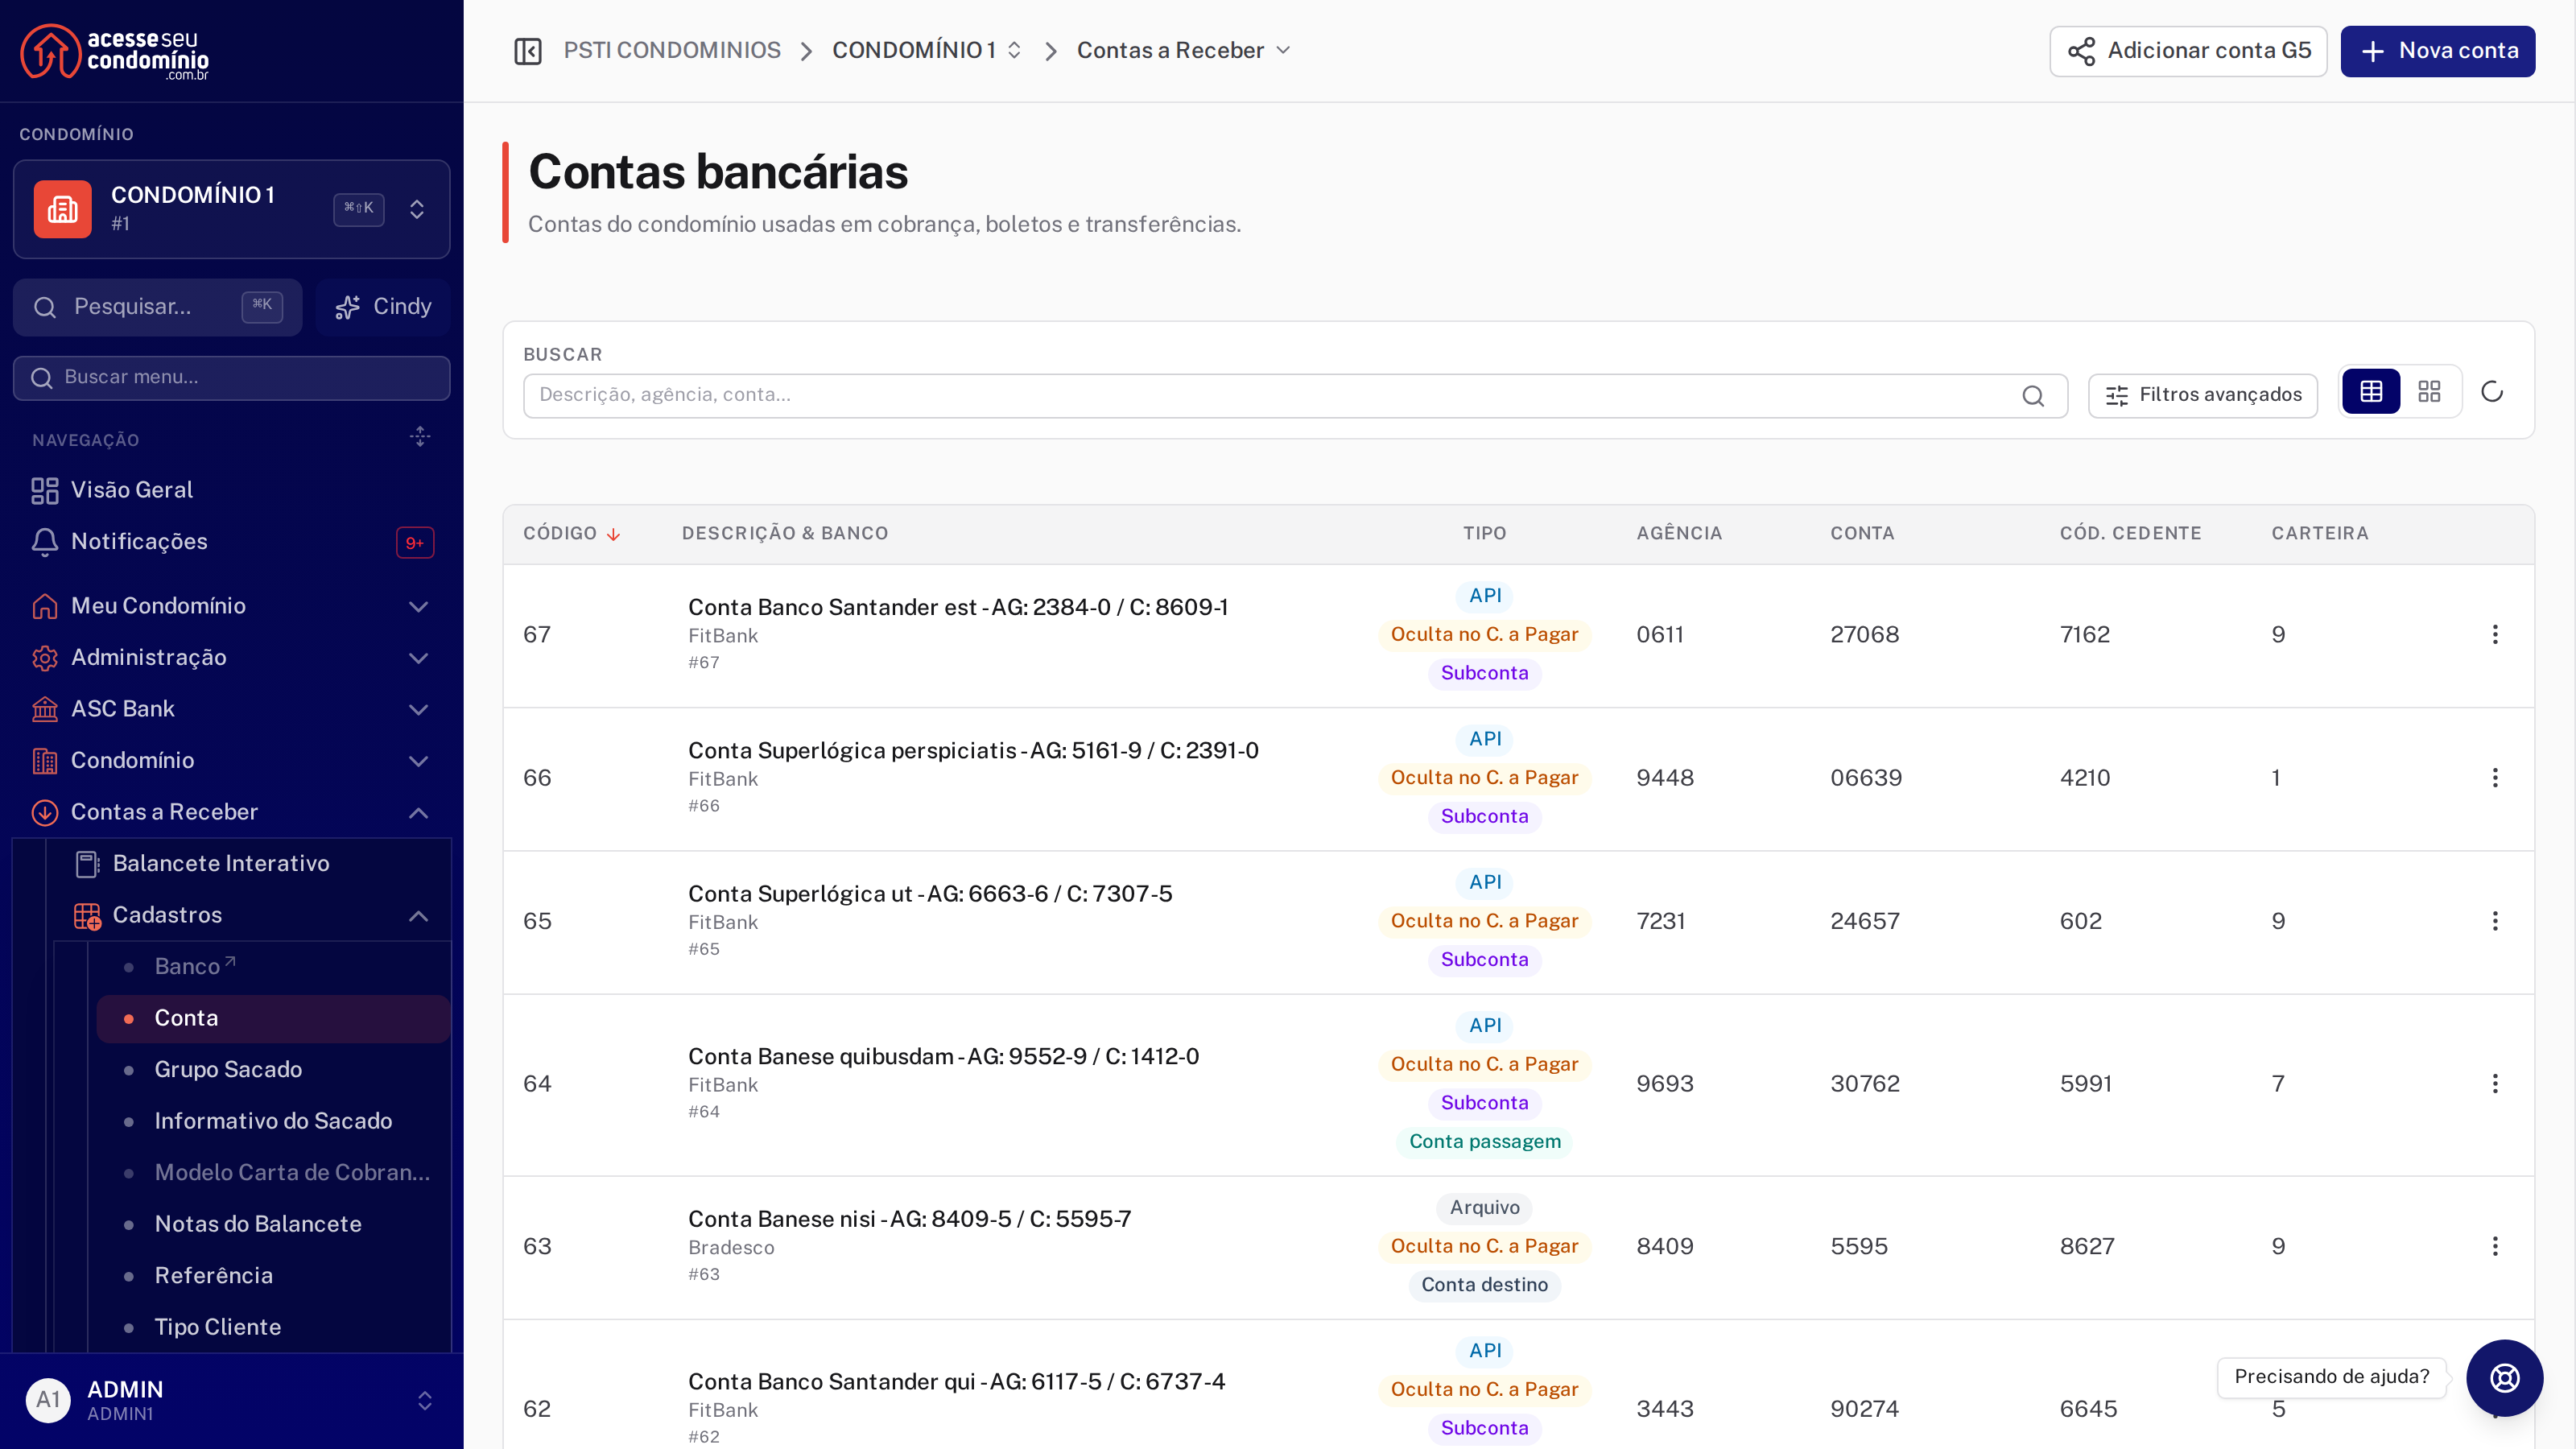Open the Pesquisar global search
Screen dimensions: 2576x1449
click(158, 307)
